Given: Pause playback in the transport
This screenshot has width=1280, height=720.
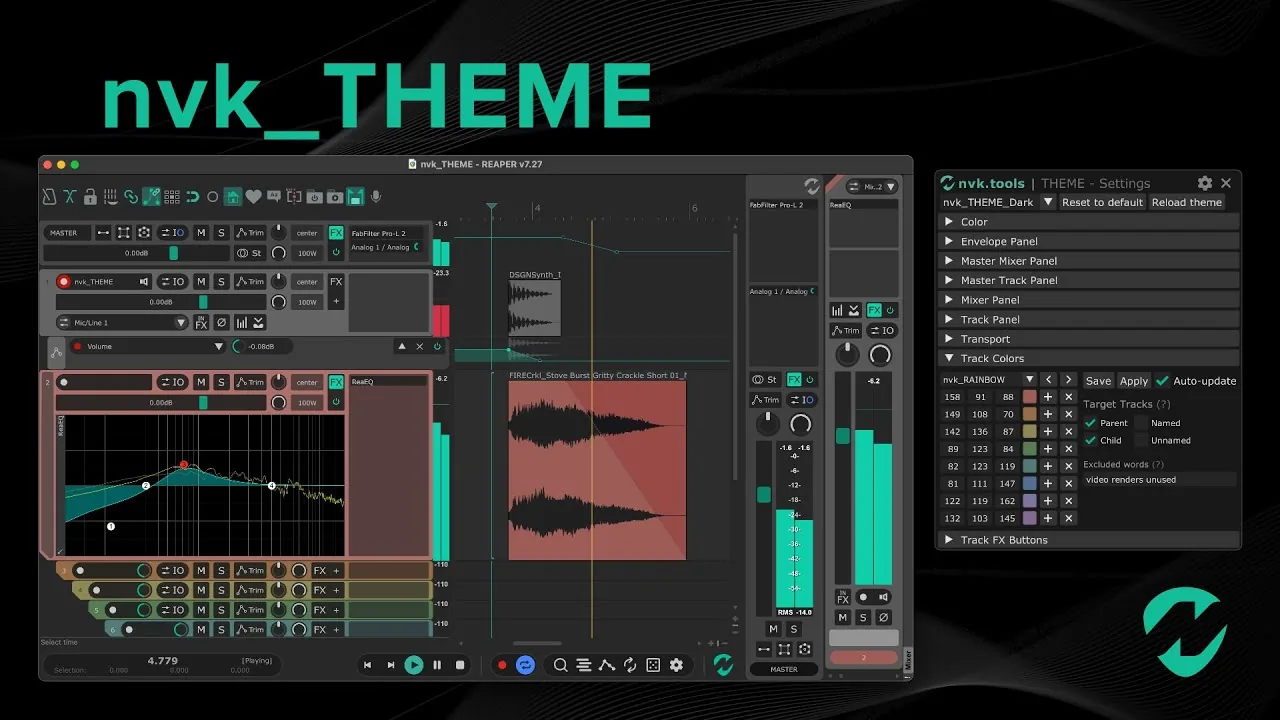Looking at the screenshot, I should pos(437,665).
